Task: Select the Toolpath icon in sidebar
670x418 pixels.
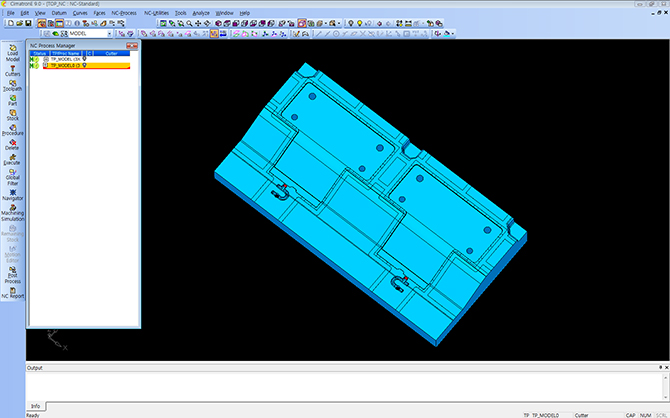Action: coord(12,87)
